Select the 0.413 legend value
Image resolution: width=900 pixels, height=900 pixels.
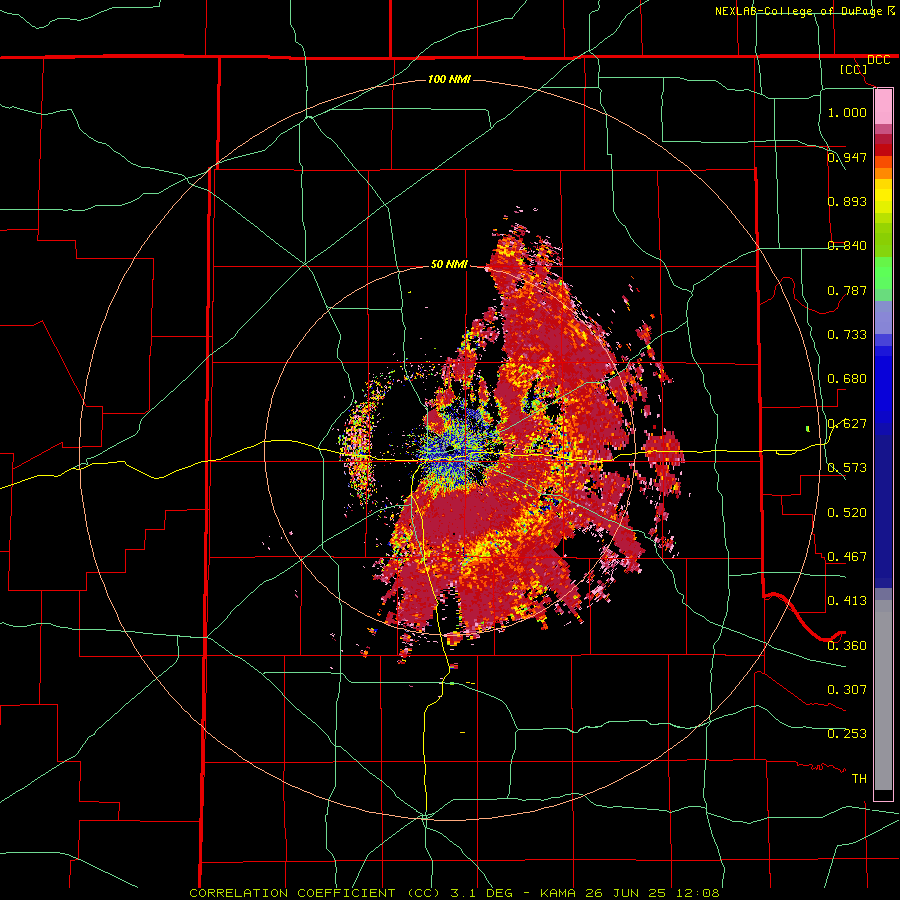[x=847, y=600]
